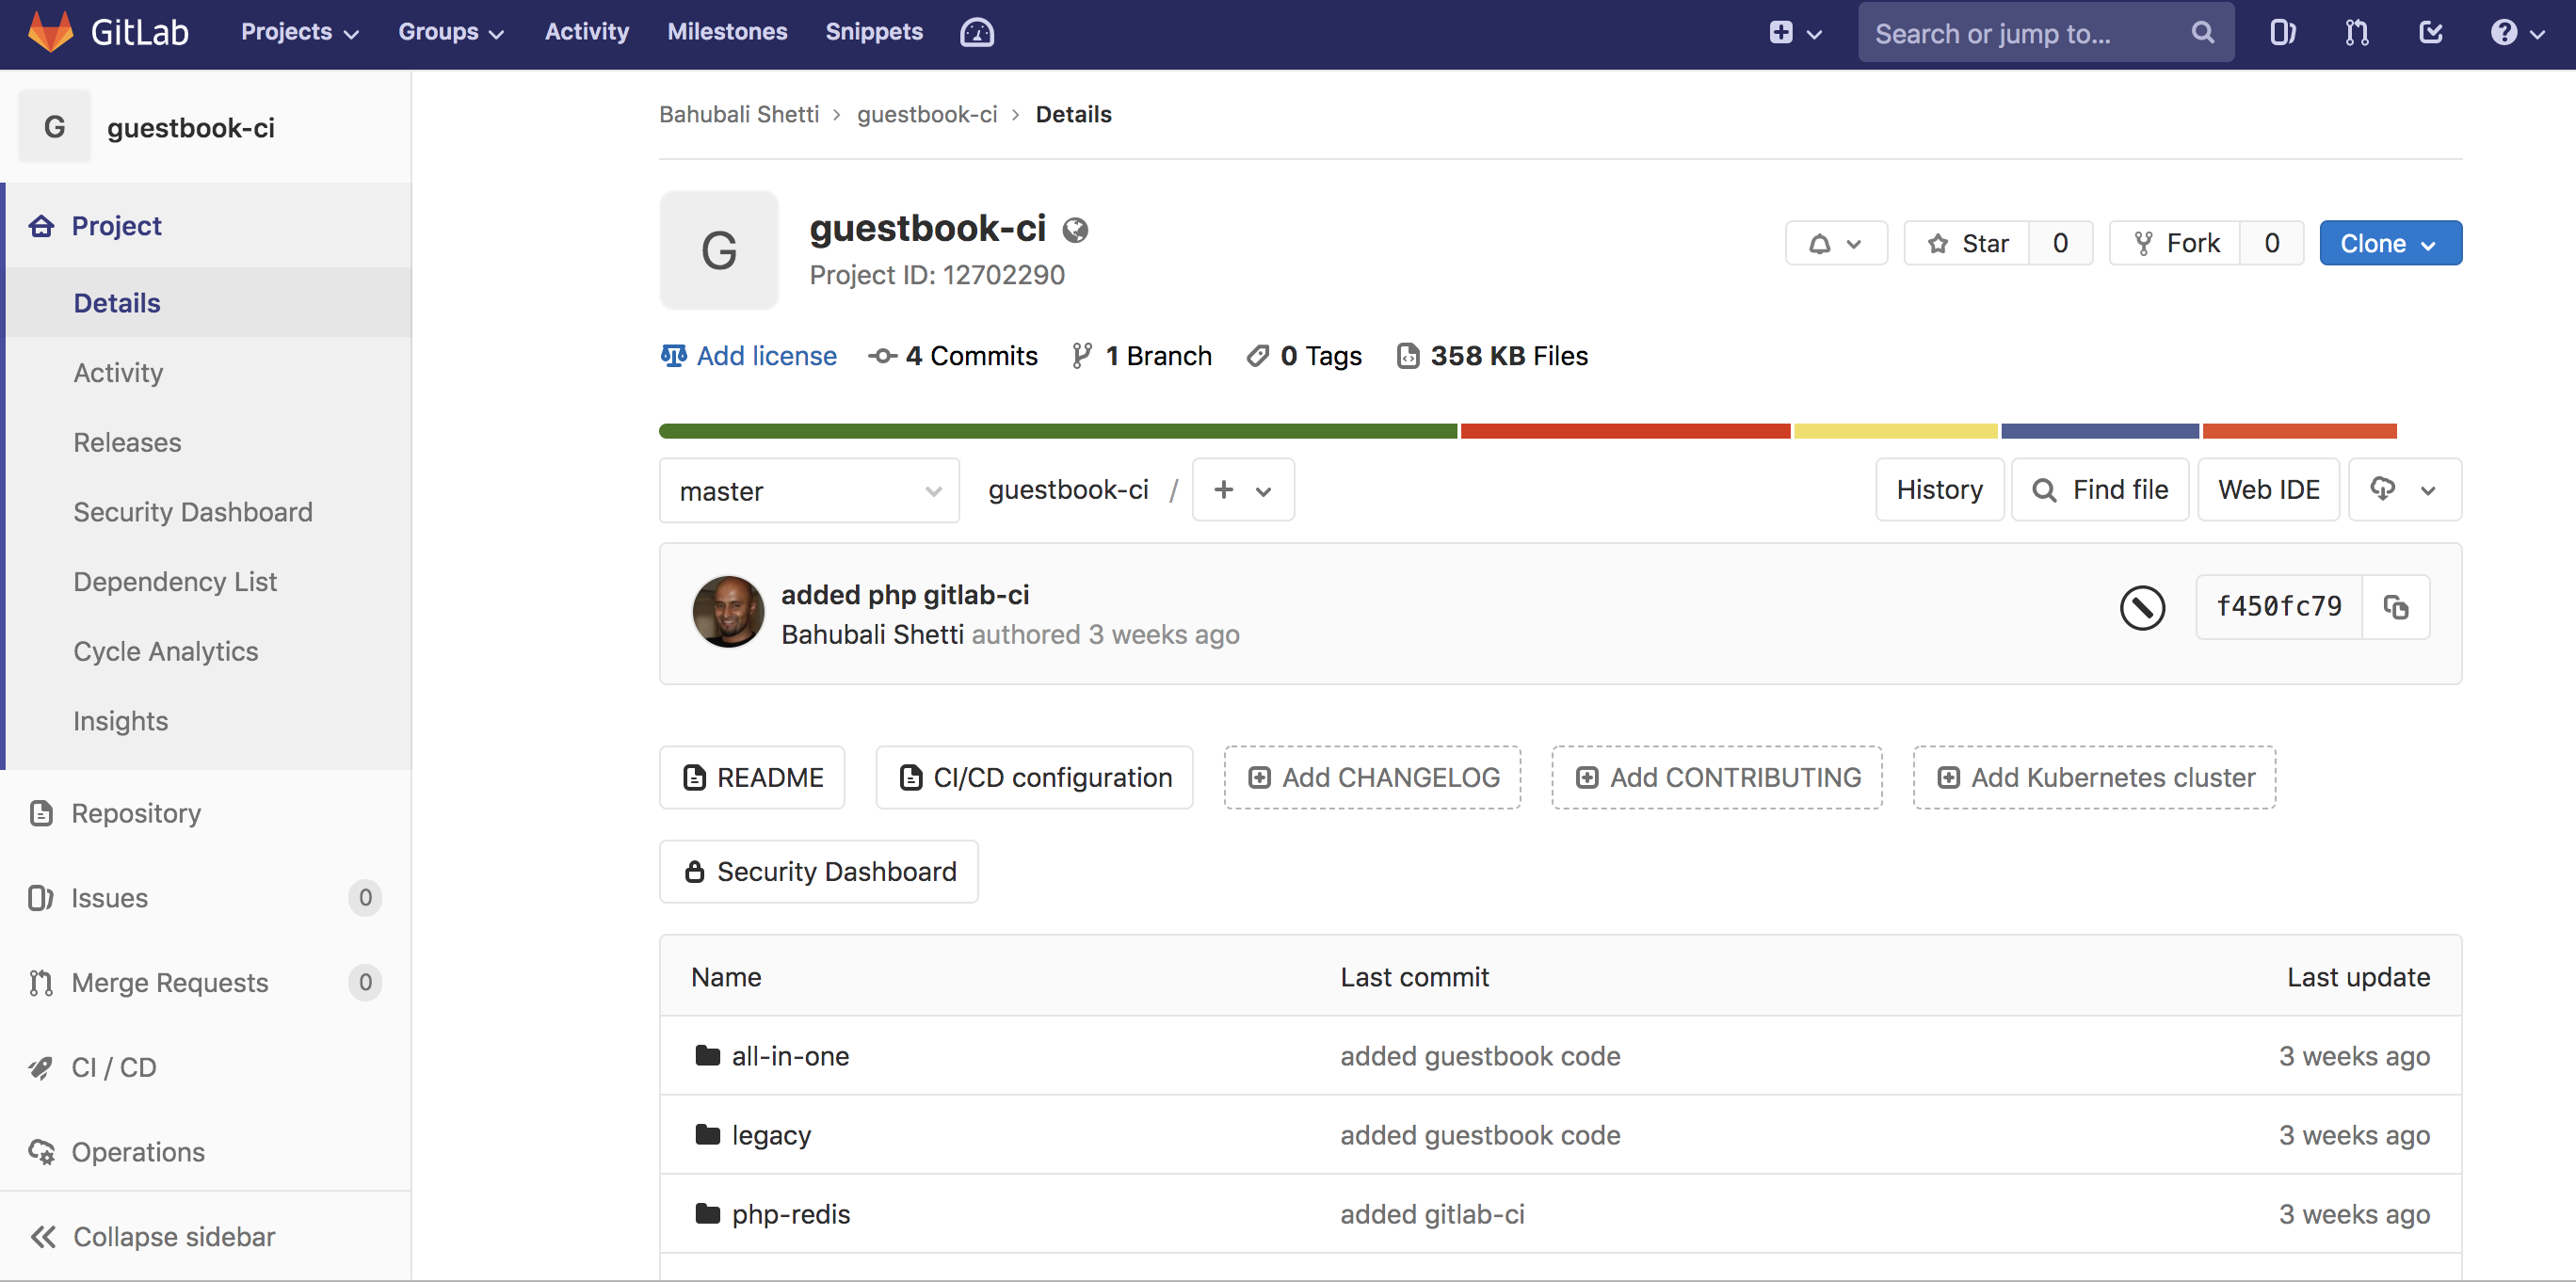
Task: Click Add CONTRIBUTING
Action: pyautogui.click(x=1716, y=777)
